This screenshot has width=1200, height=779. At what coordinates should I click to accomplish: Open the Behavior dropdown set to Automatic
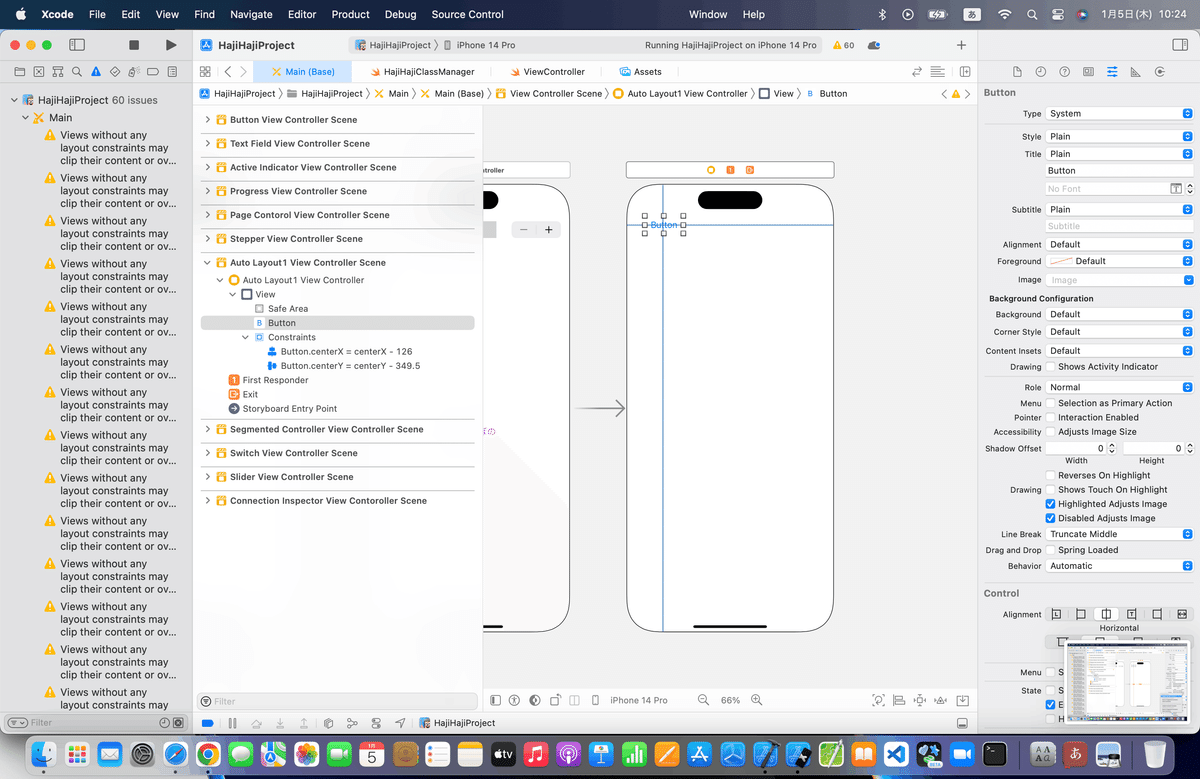(1119, 566)
